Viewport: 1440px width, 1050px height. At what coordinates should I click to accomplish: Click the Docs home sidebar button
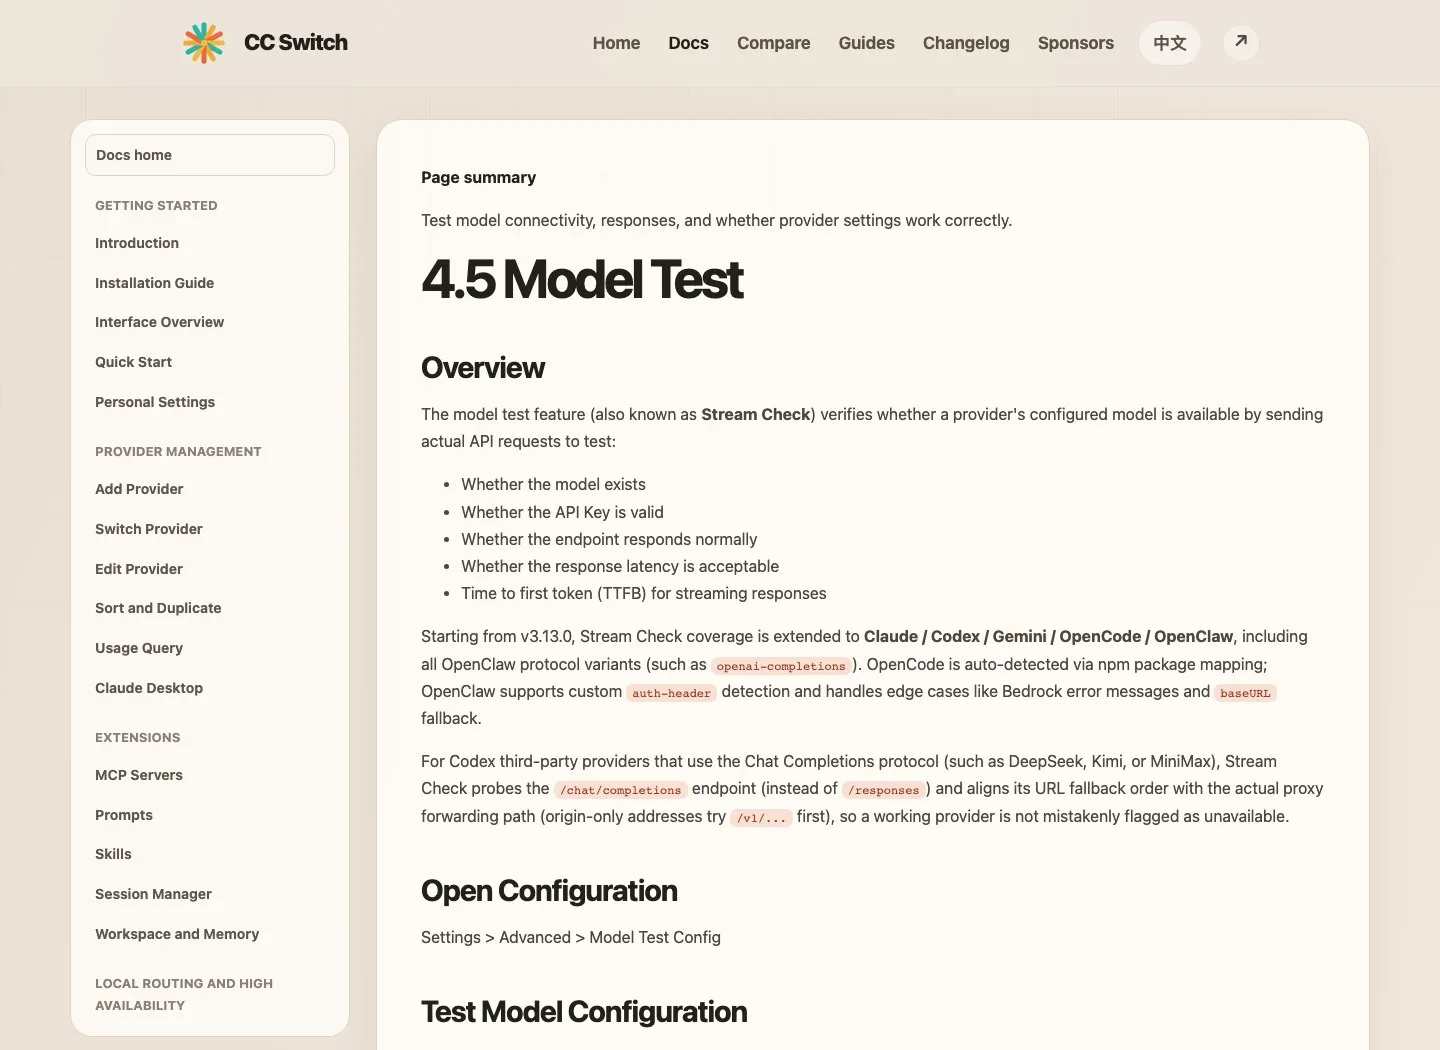210,155
